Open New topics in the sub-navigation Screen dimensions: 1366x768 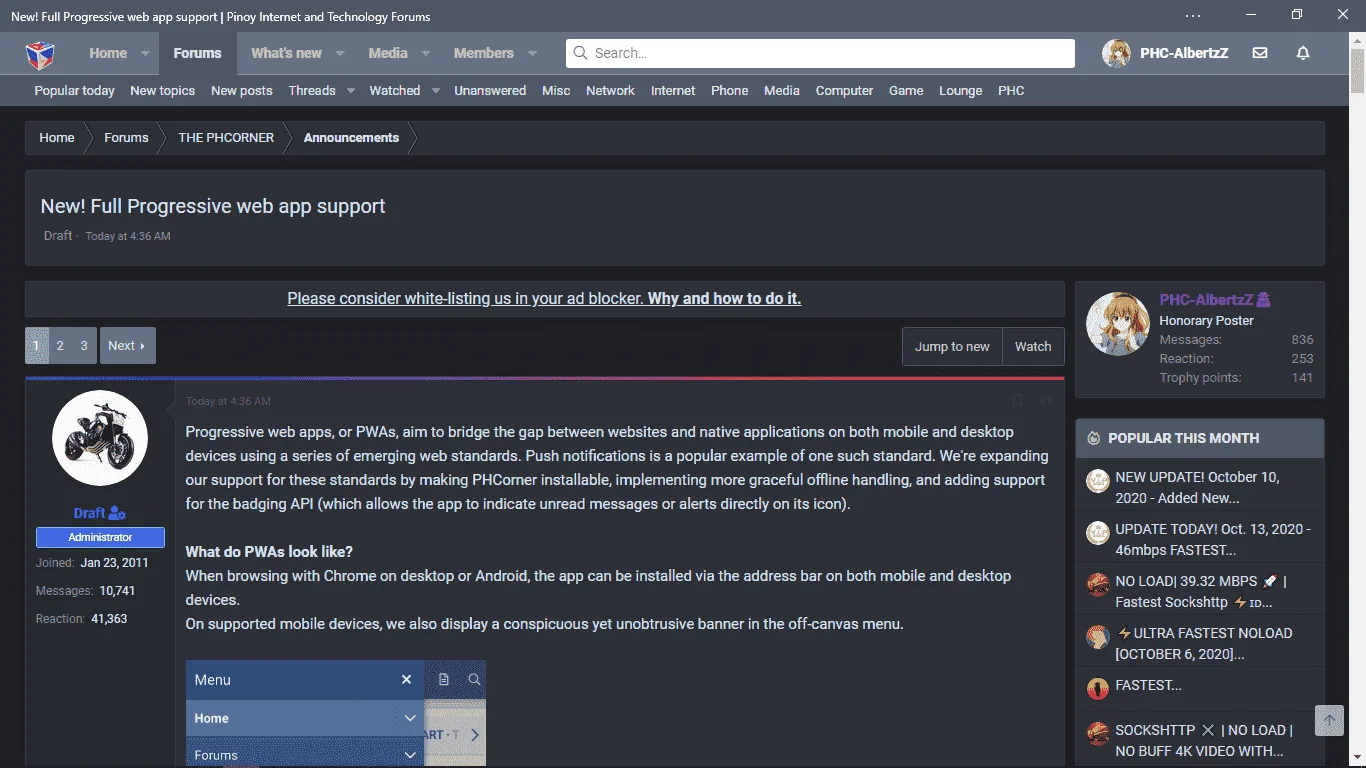pyautogui.click(x=162, y=90)
